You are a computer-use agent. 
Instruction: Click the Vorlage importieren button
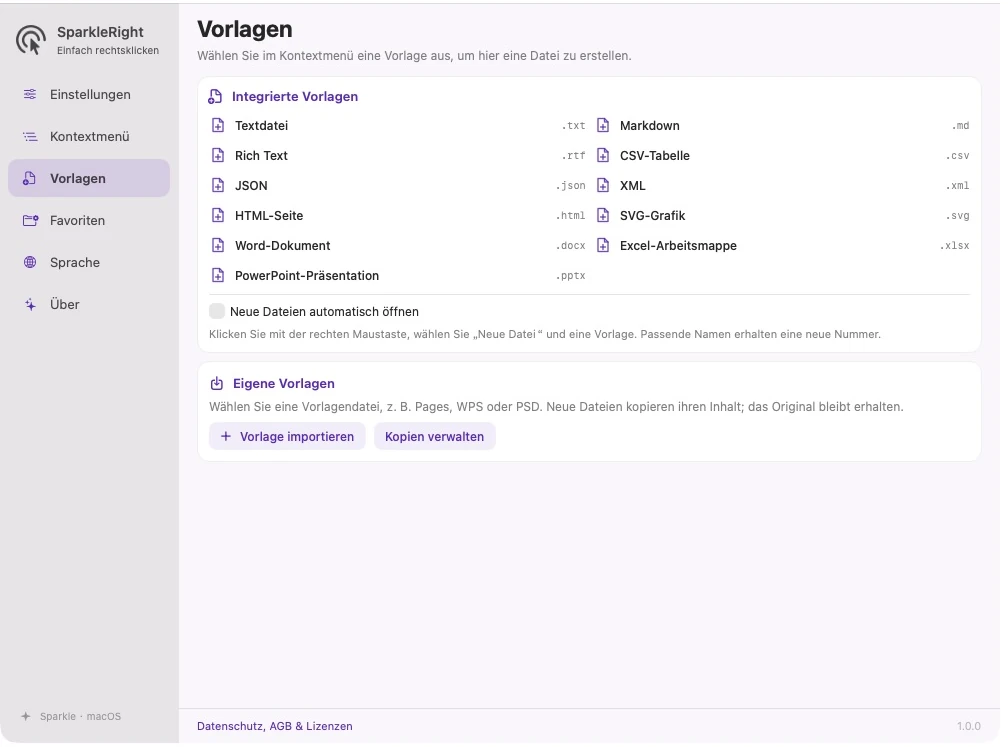[x=287, y=436]
